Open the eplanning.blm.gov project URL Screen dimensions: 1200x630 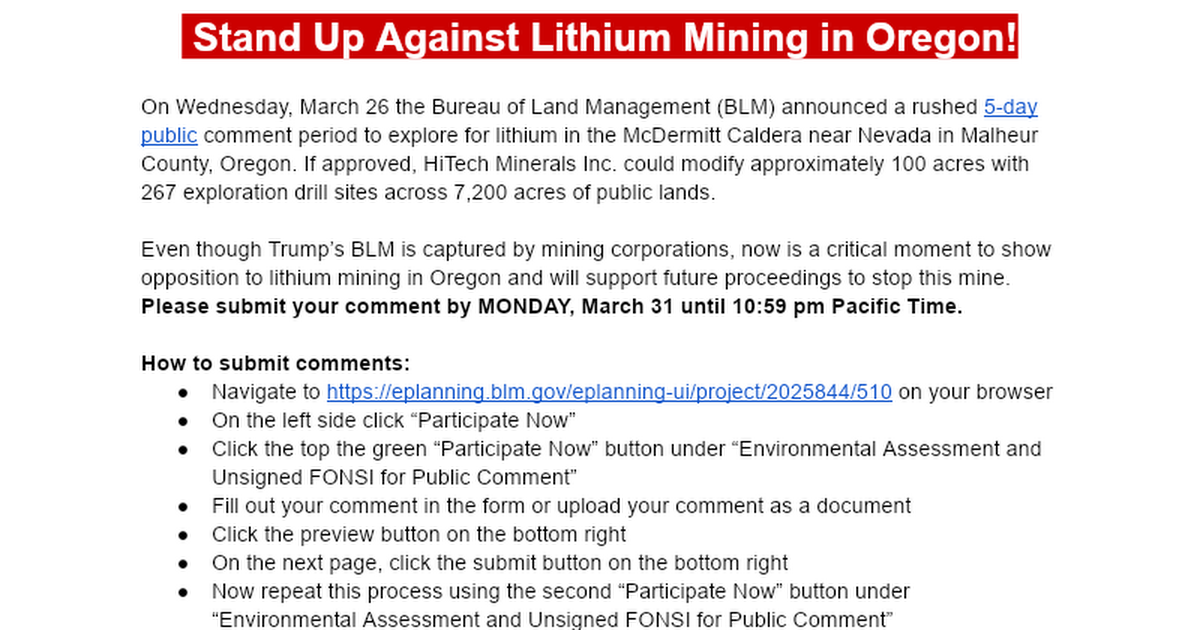pos(609,392)
